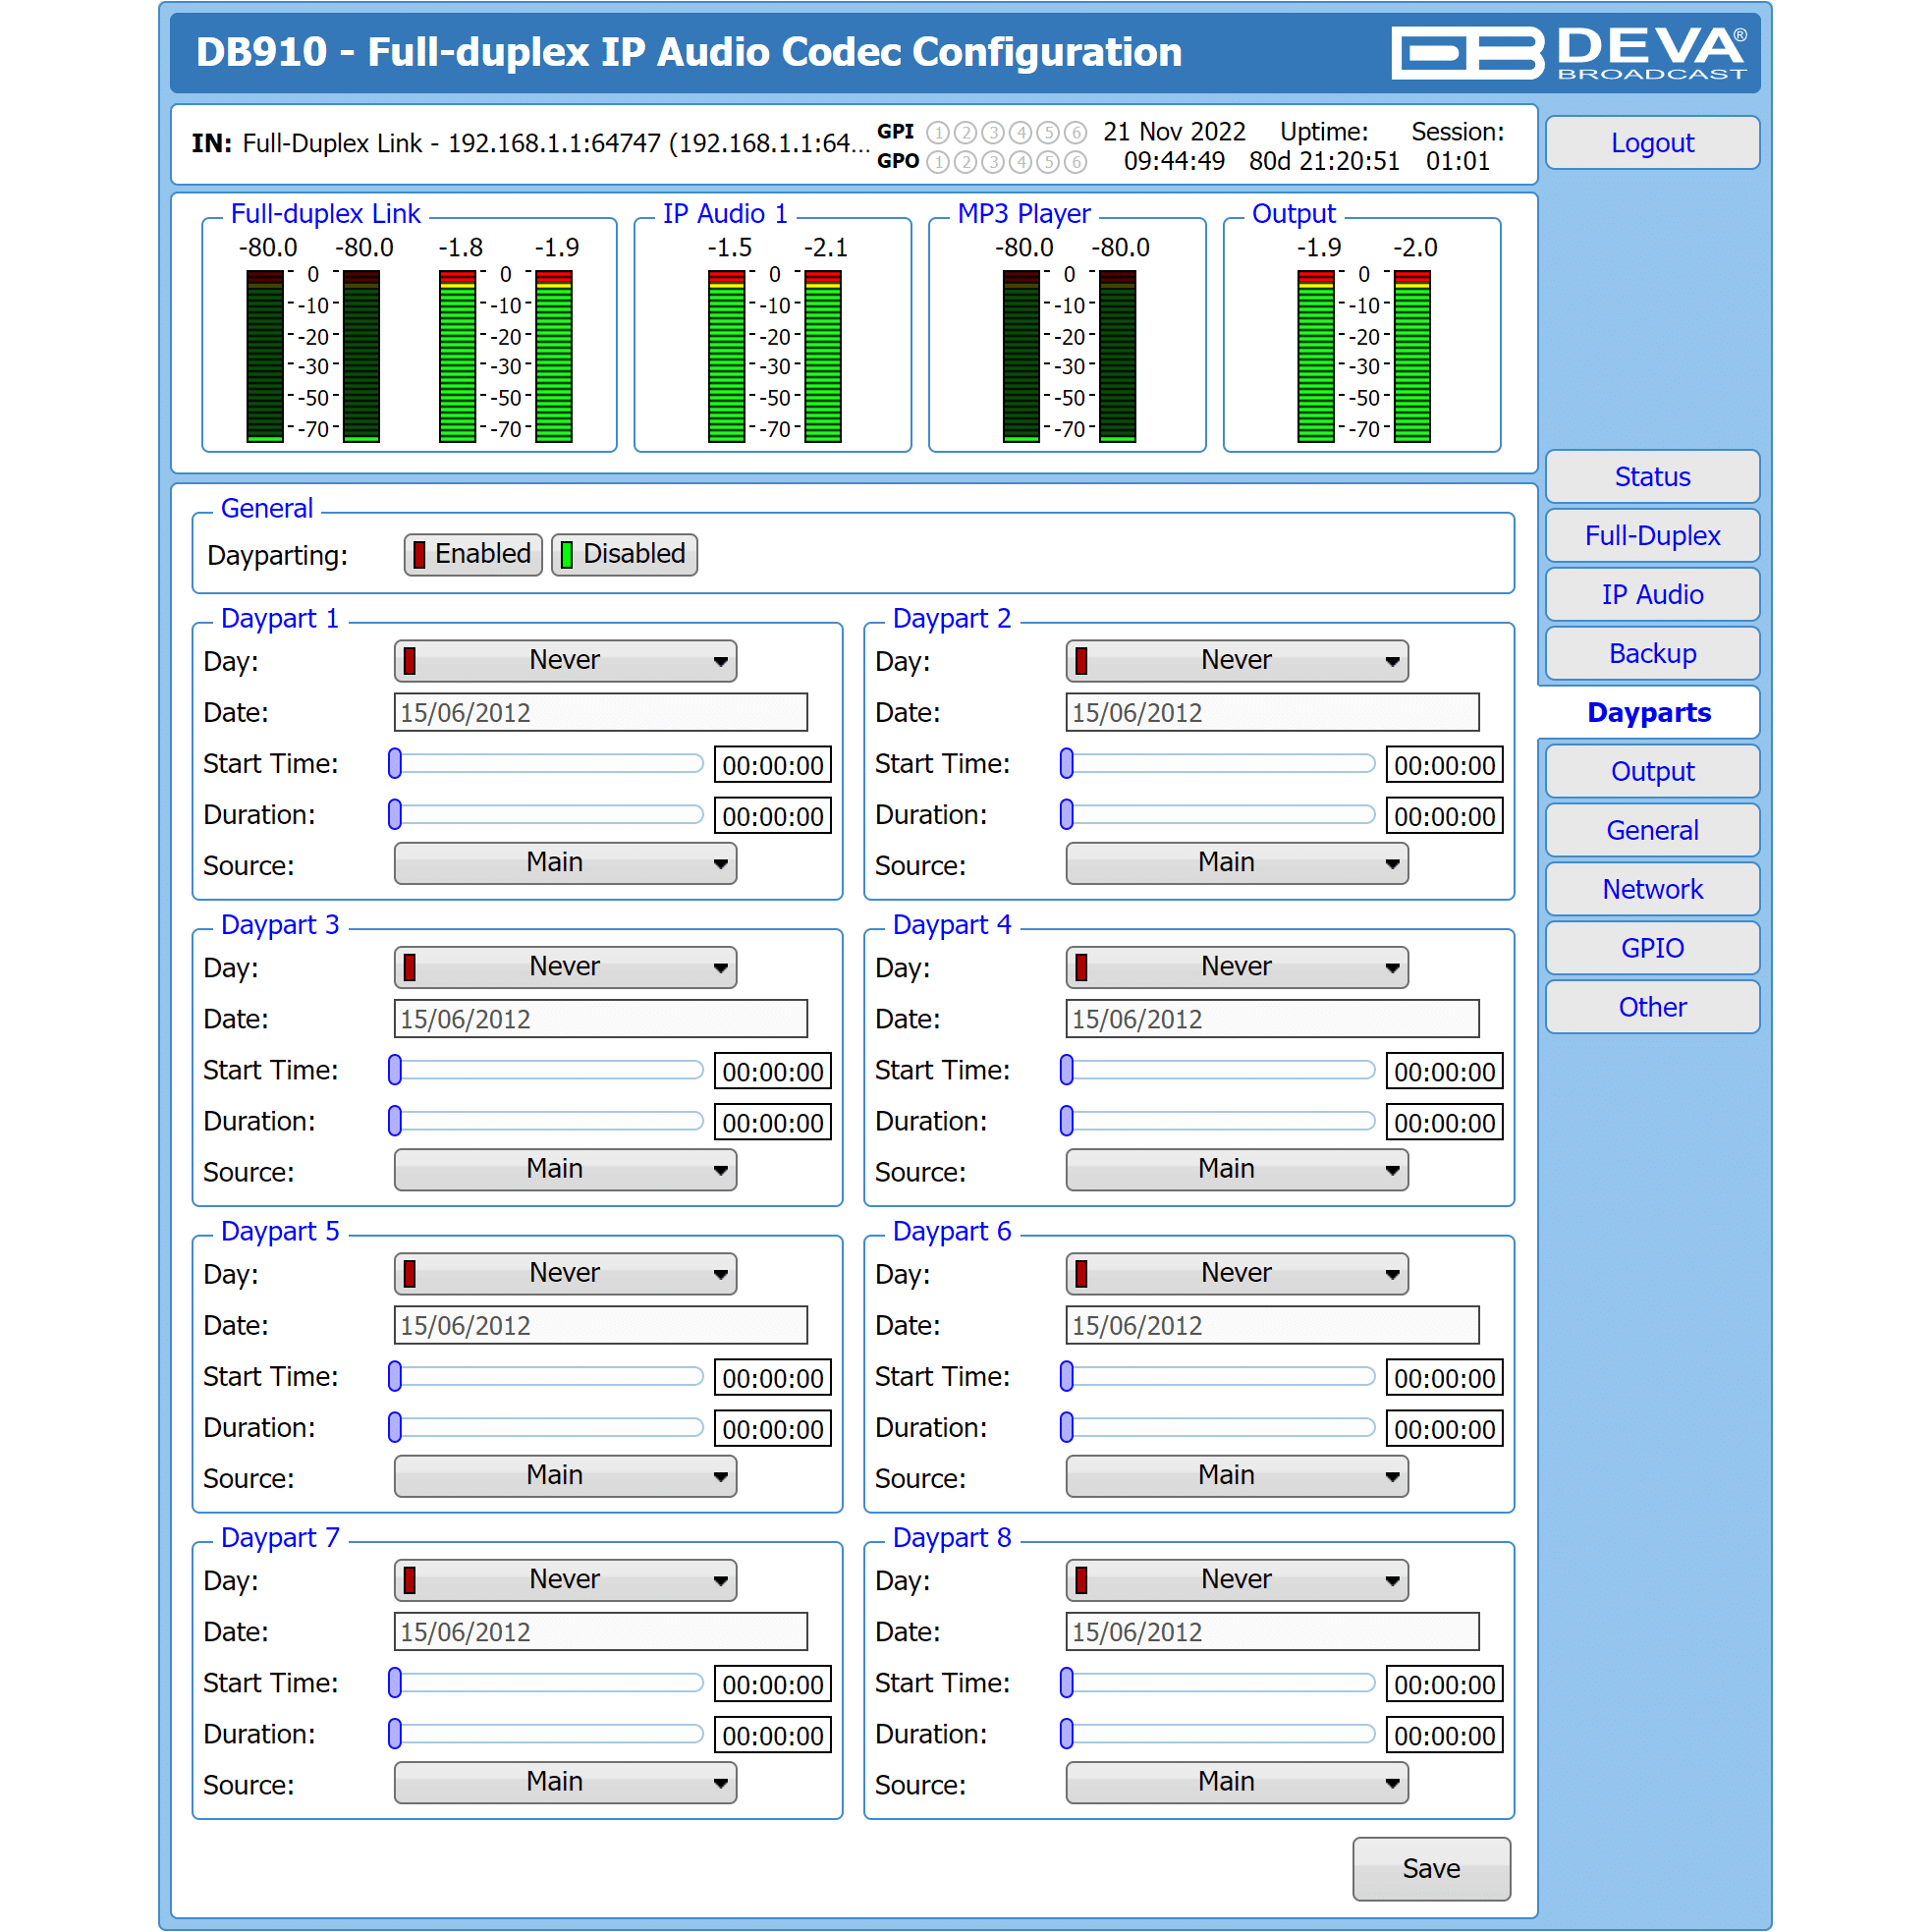Click Daypart 3 Start Time value box
1932x1932 pixels.
coord(772,1072)
